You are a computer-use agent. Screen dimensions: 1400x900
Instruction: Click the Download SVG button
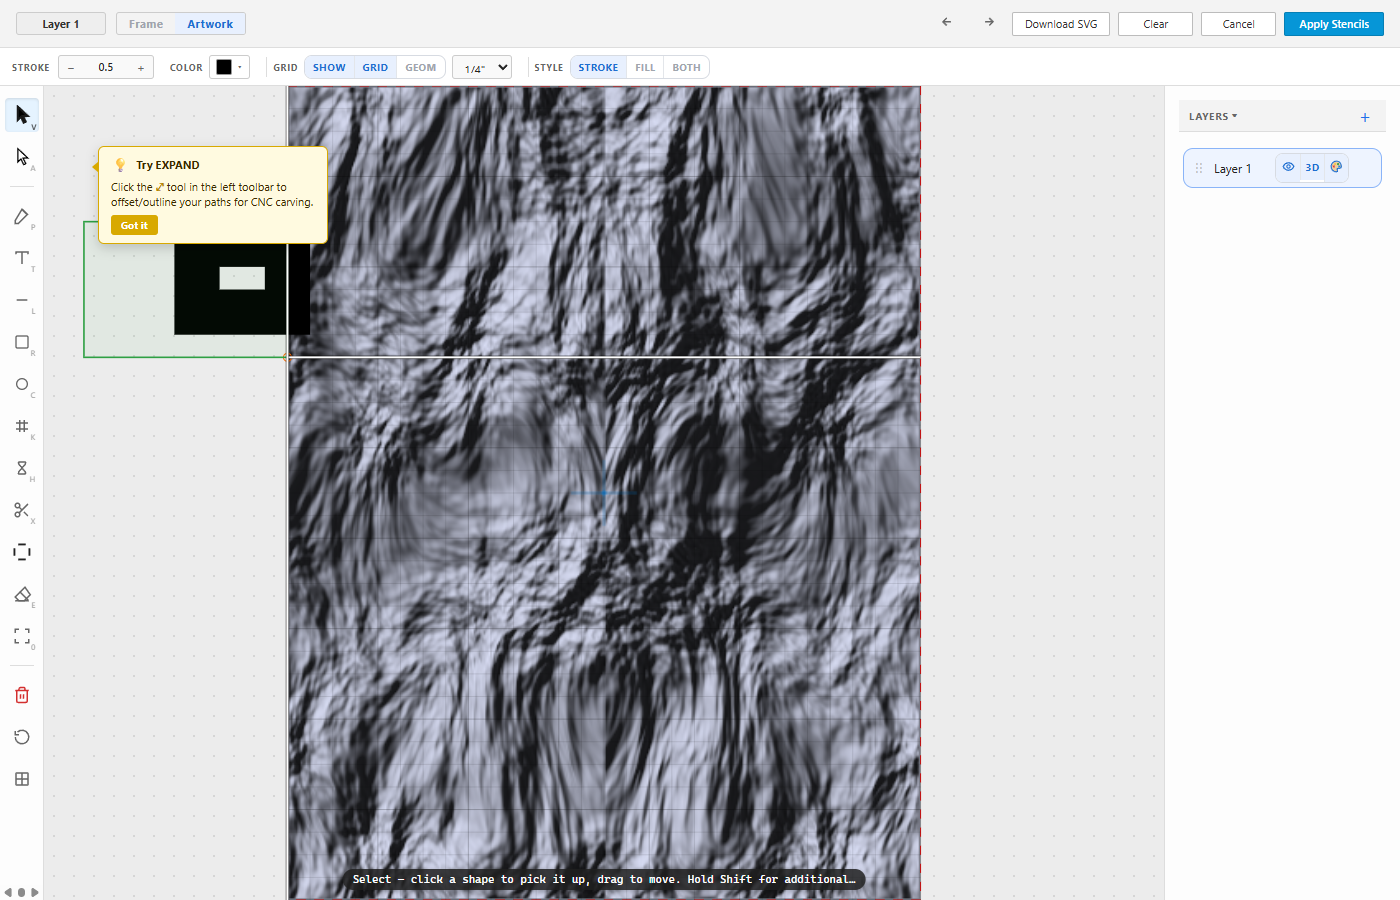pyautogui.click(x=1061, y=24)
